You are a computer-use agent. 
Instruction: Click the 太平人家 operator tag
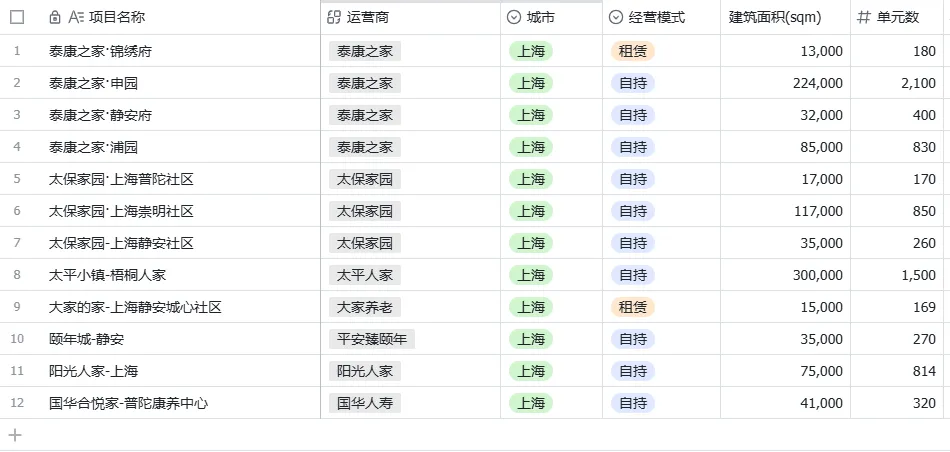pyautogui.click(x=365, y=275)
